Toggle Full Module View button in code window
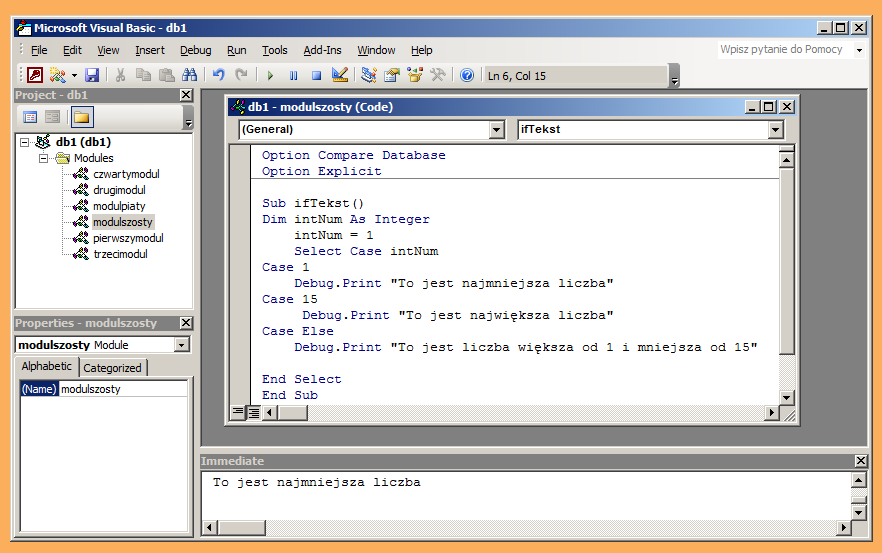Screen dimensions: 882x553 pos(254,413)
